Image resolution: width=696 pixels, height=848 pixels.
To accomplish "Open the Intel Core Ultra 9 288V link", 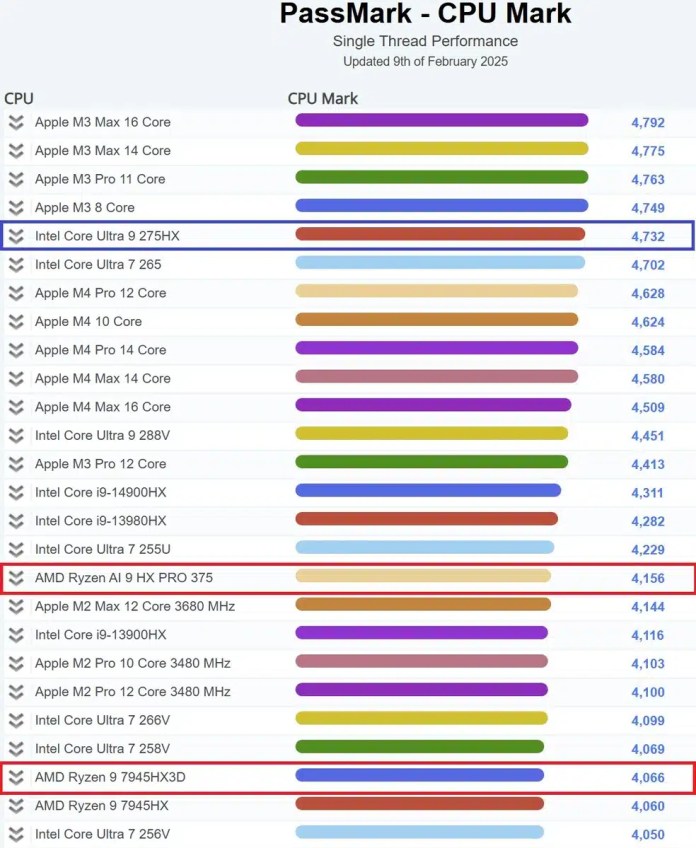I will 102,435.
